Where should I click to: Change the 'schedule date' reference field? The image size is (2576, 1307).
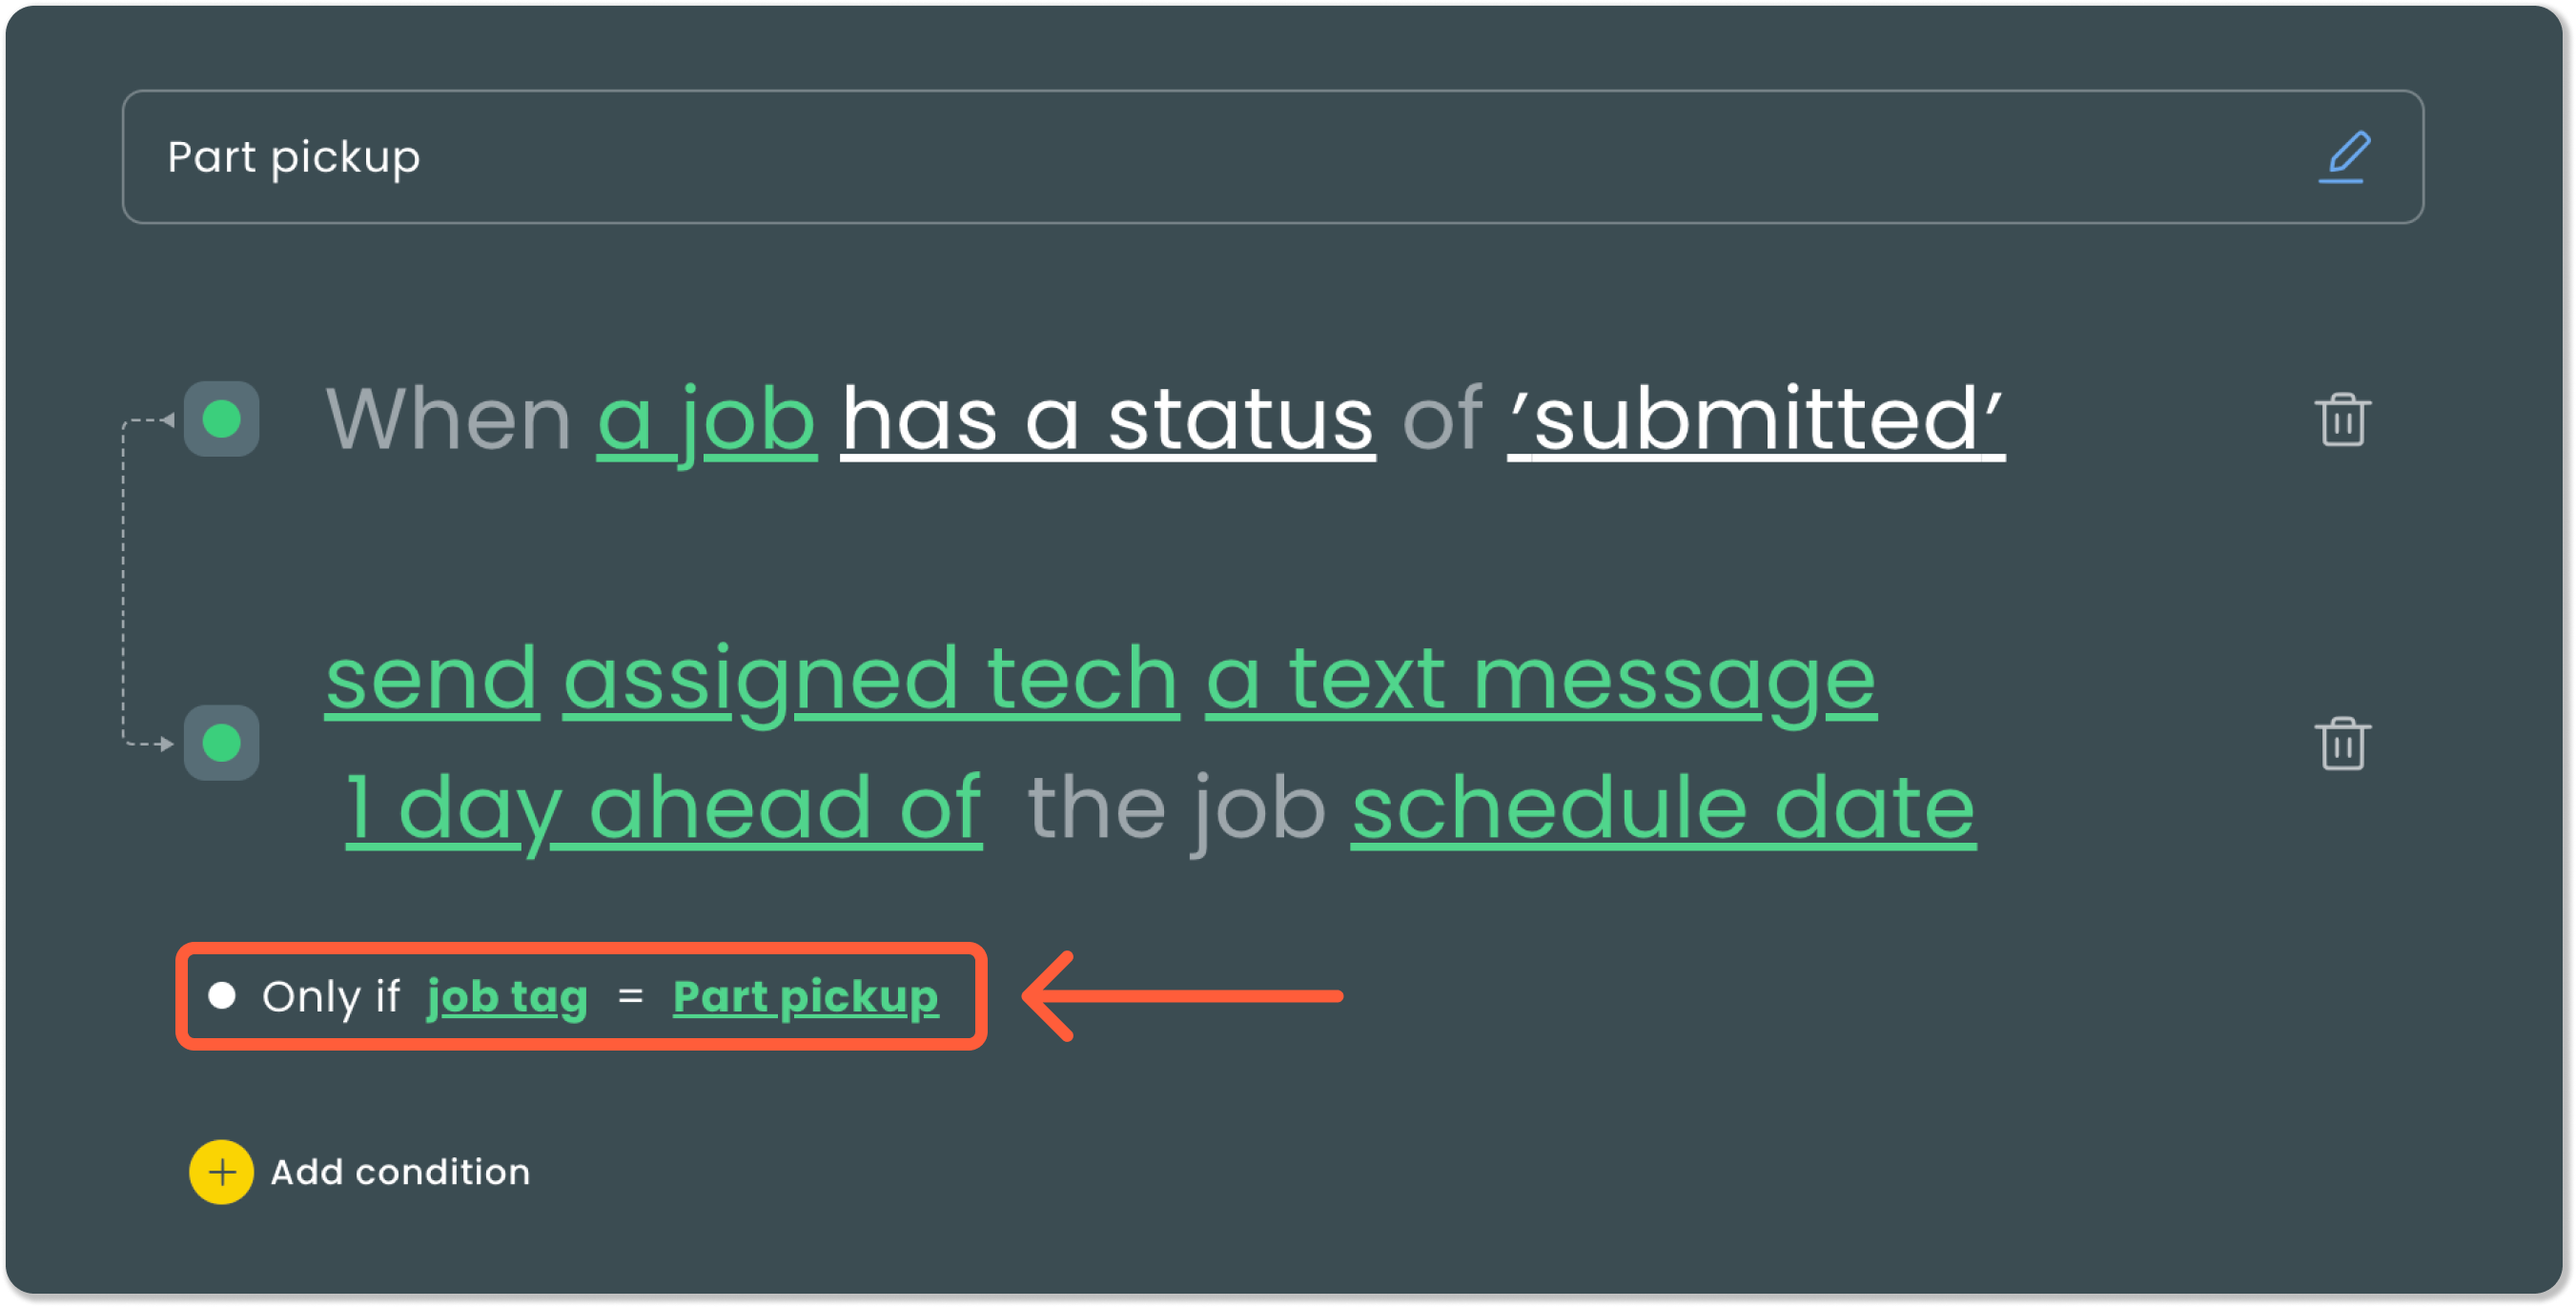point(1663,807)
